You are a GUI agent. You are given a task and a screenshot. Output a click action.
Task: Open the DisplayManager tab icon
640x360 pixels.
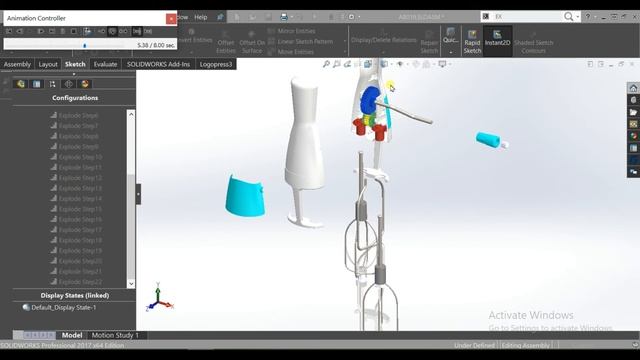tap(85, 84)
